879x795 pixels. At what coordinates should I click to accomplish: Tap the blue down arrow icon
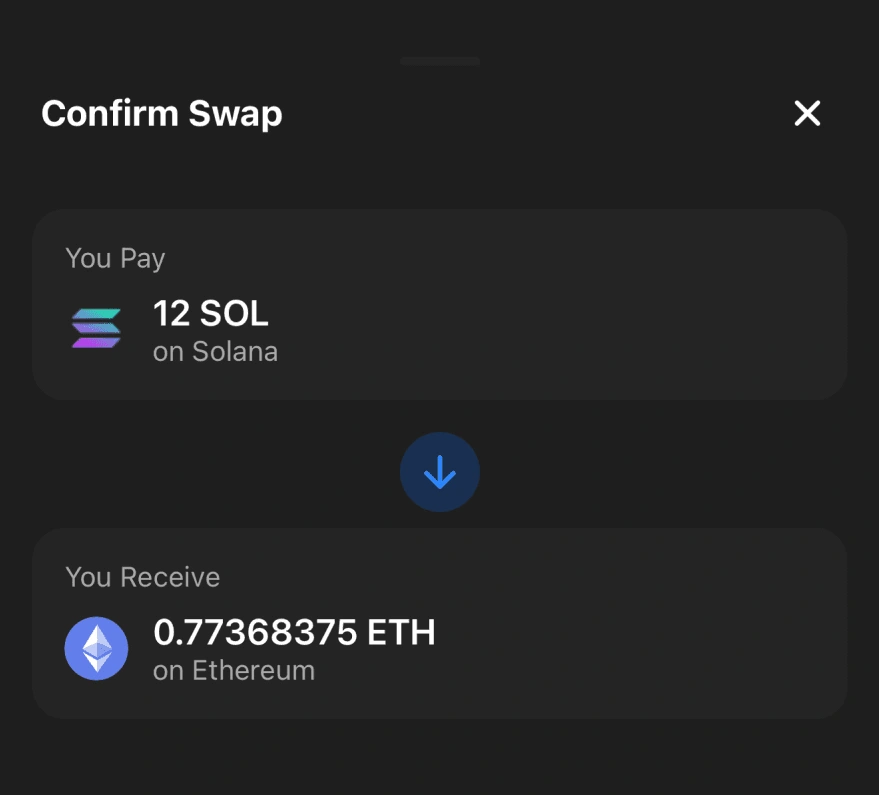tap(440, 474)
